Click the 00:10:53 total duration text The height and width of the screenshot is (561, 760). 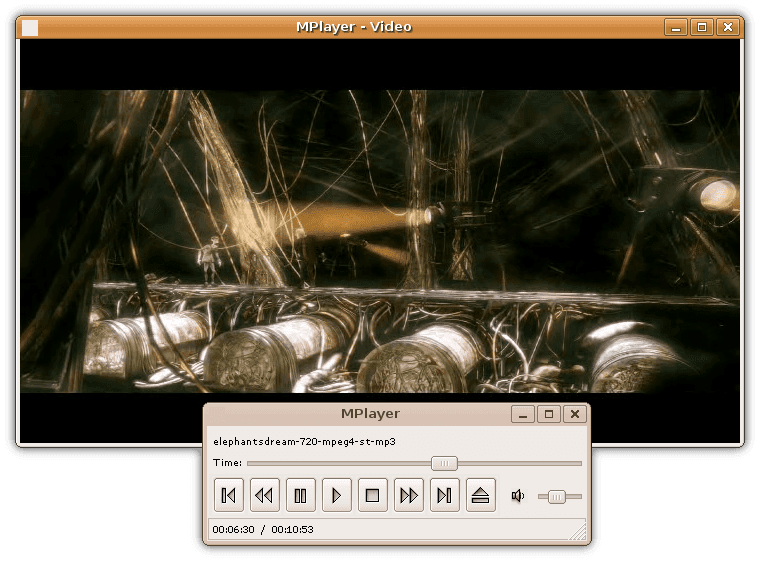click(x=292, y=529)
